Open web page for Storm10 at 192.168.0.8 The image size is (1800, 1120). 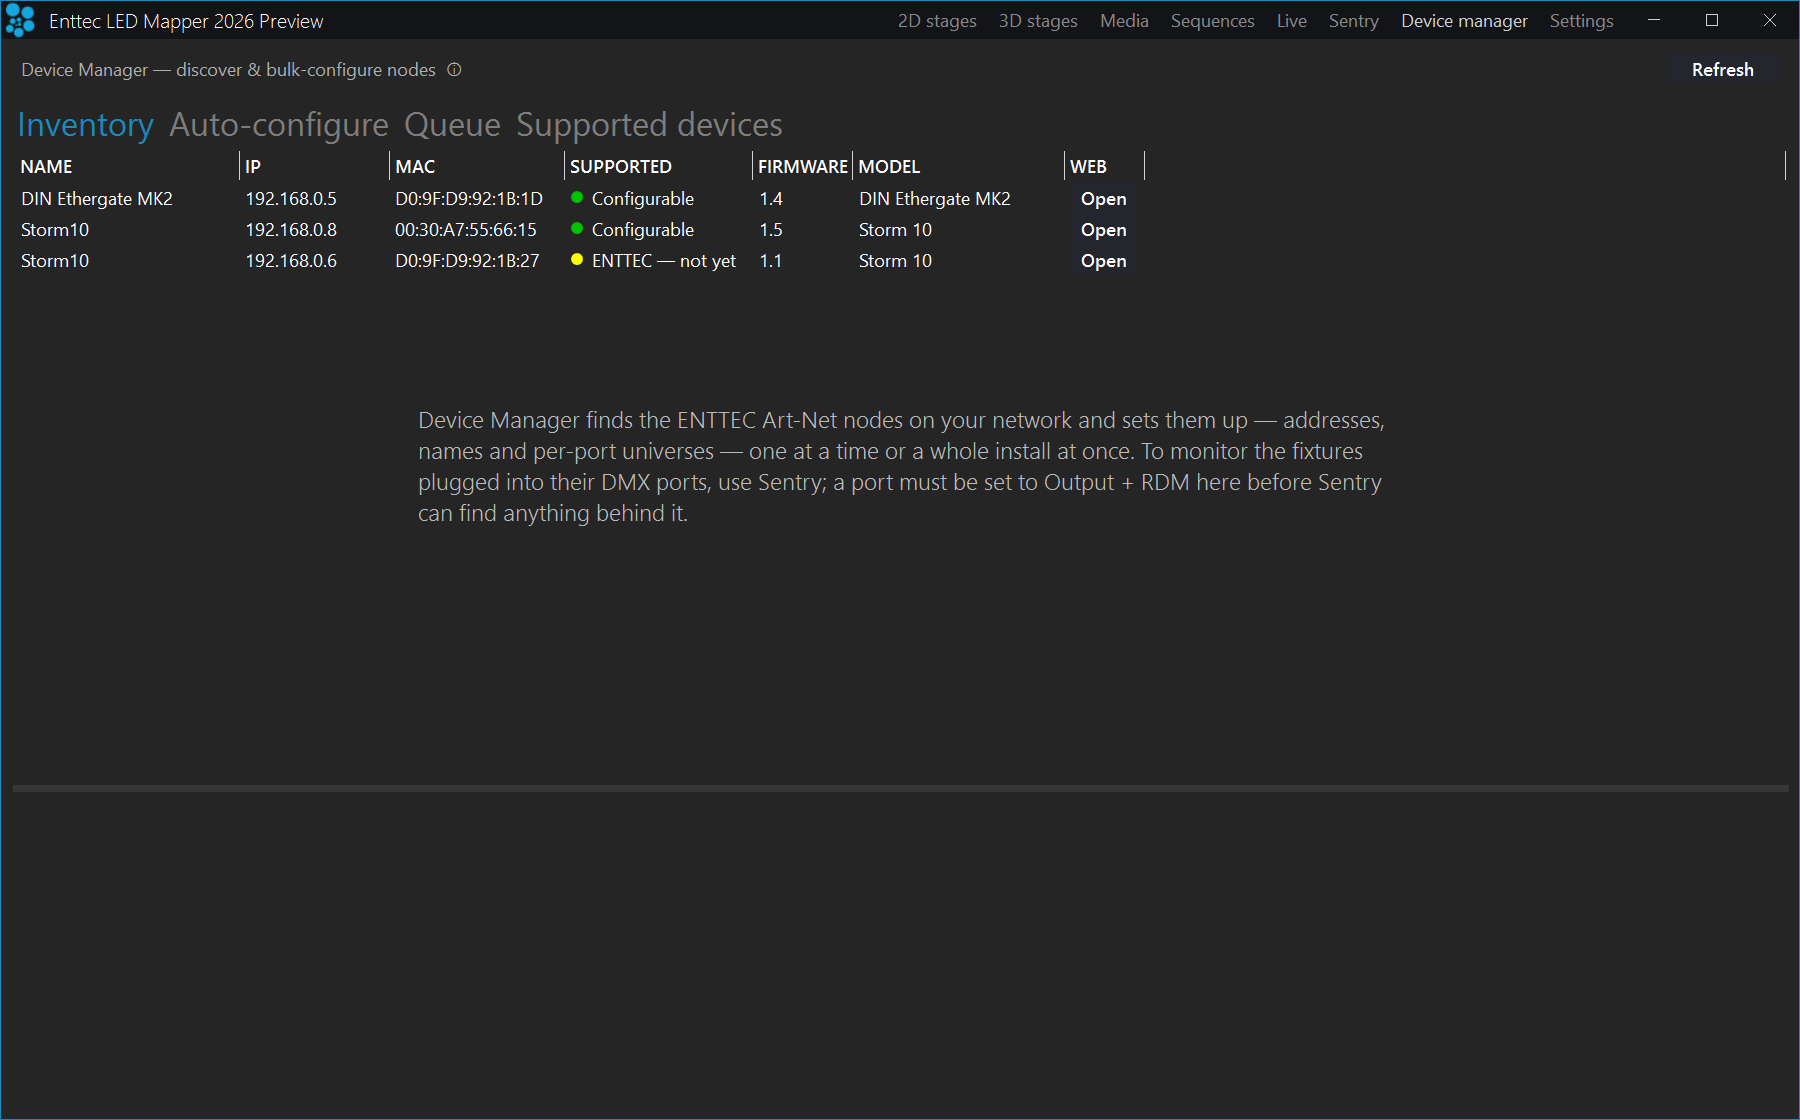pyautogui.click(x=1103, y=230)
